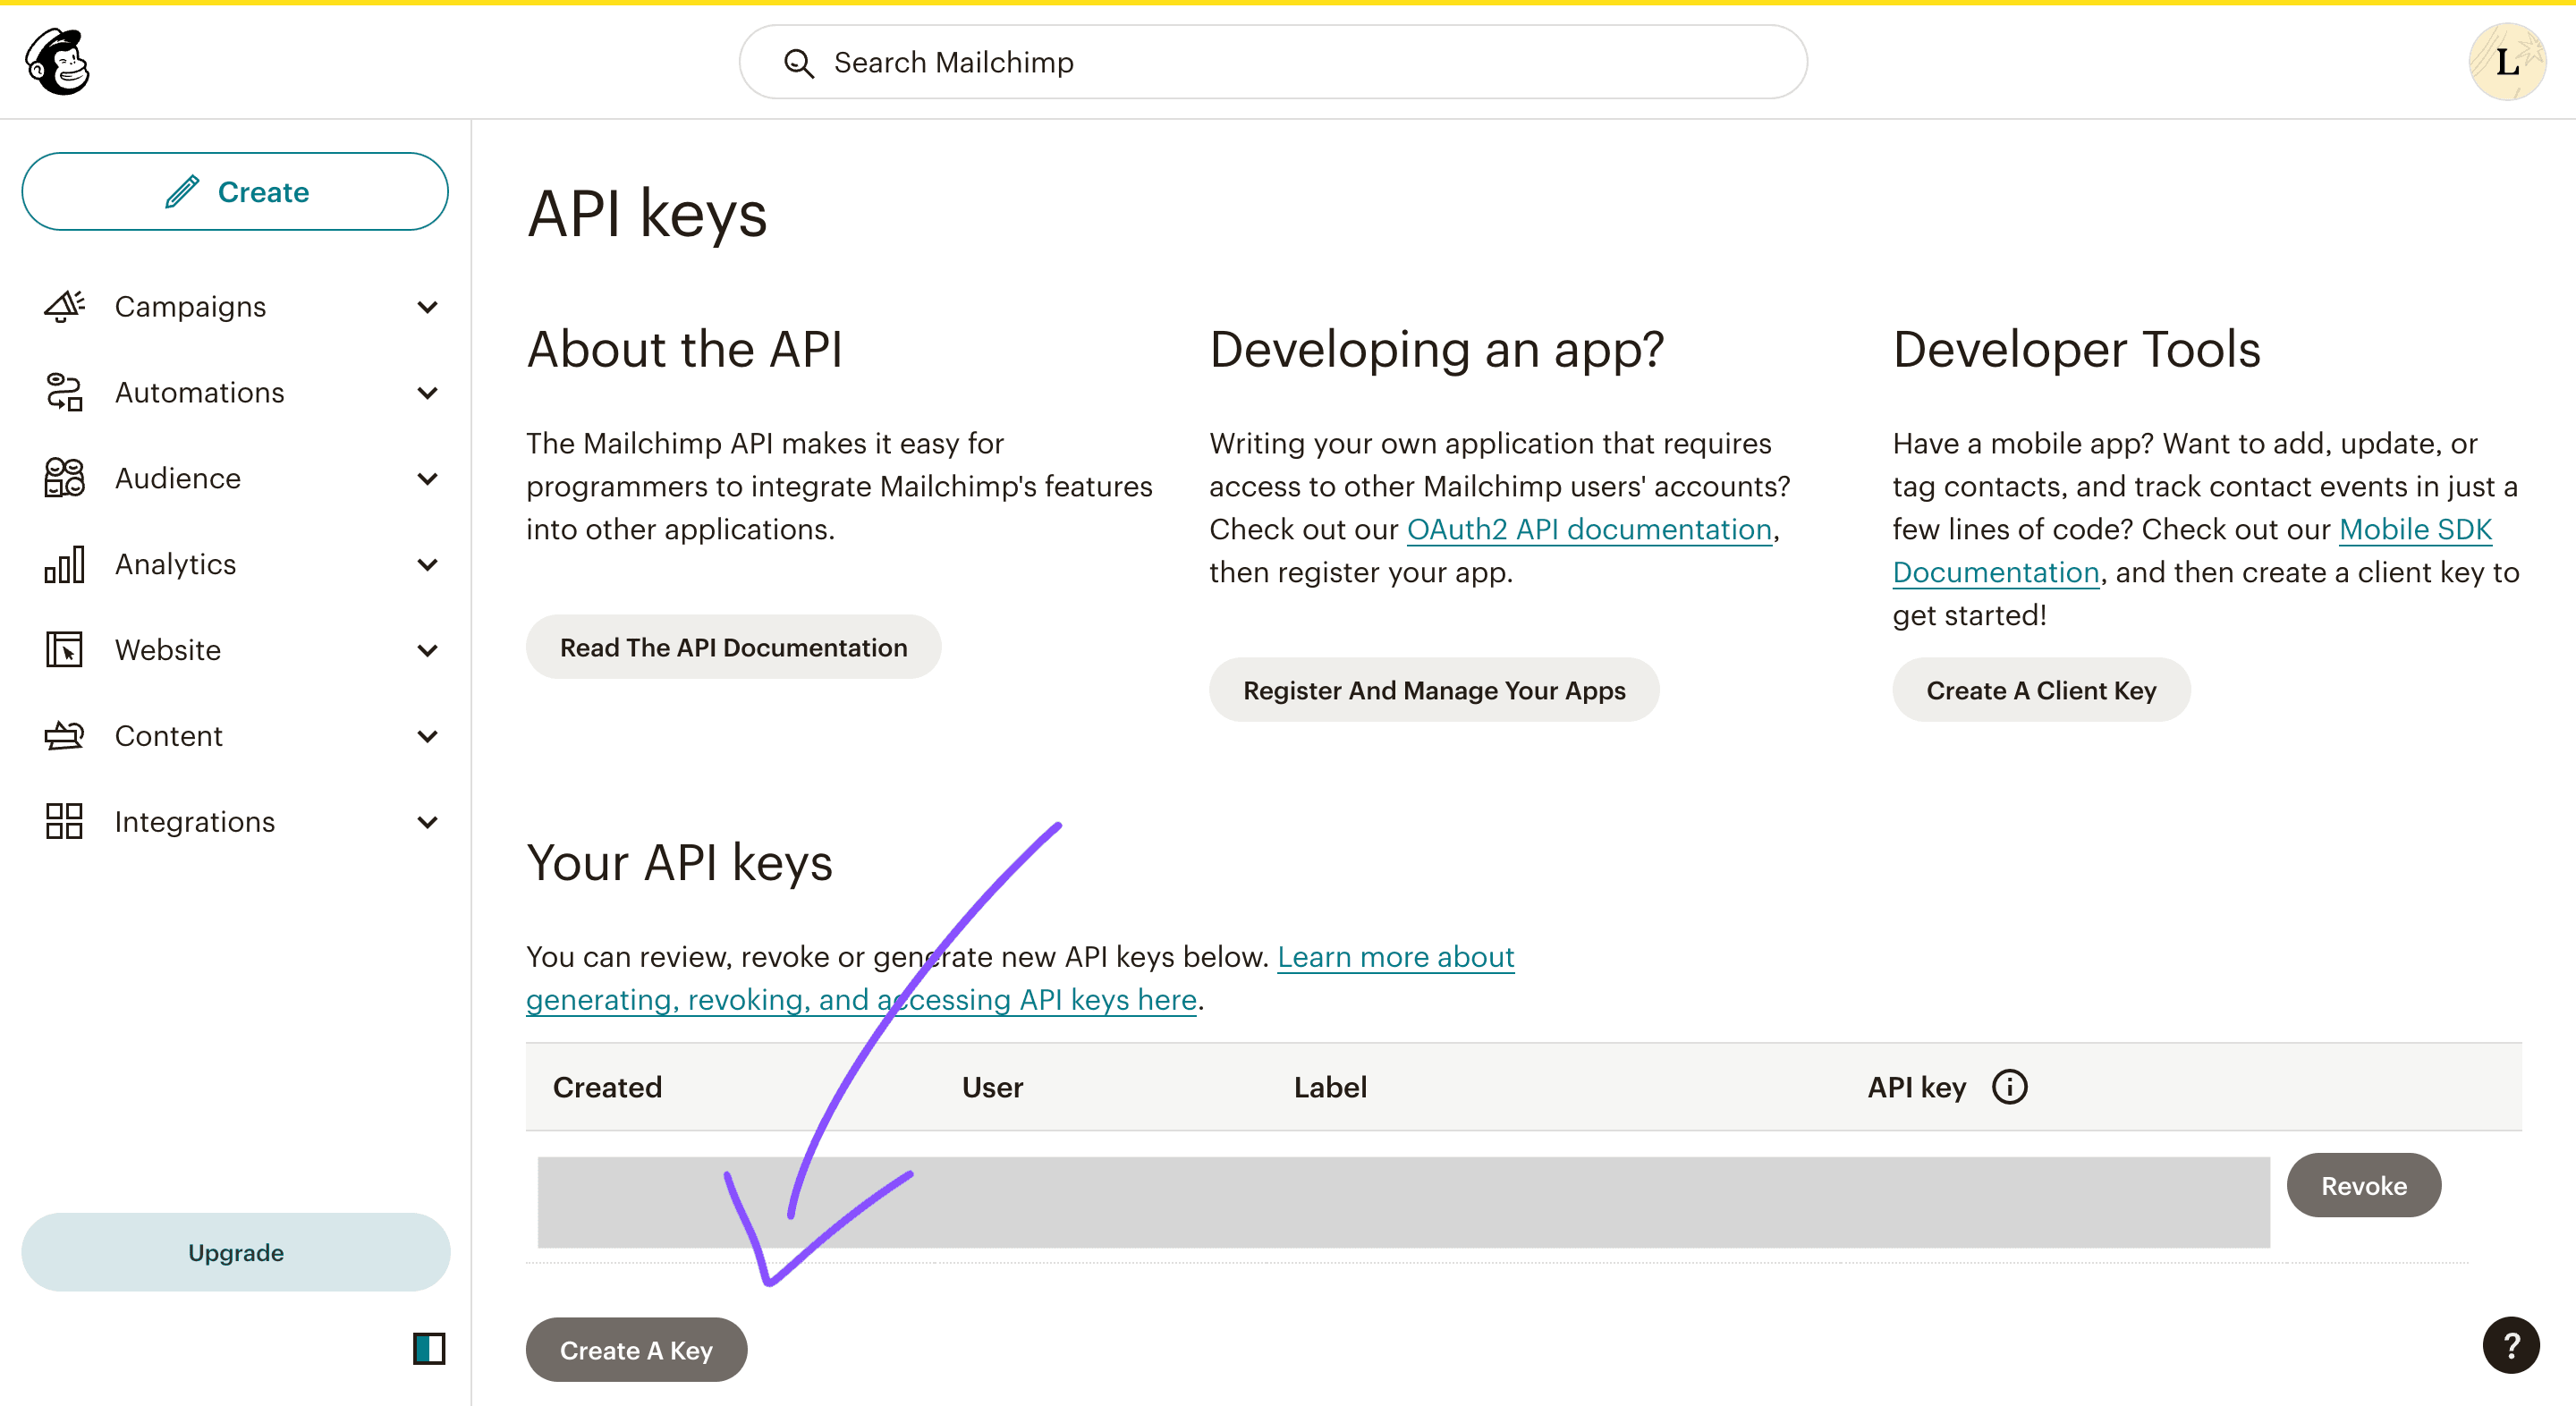Click the Integrations grid icon

[x=65, y=821]
